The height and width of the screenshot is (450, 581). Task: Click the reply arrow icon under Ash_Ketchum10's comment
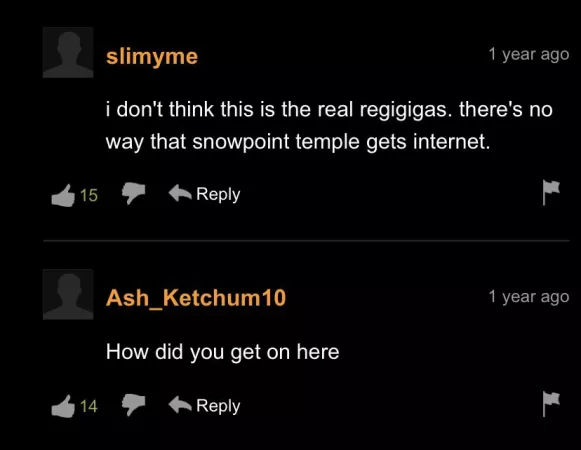(x=180, y=404)
